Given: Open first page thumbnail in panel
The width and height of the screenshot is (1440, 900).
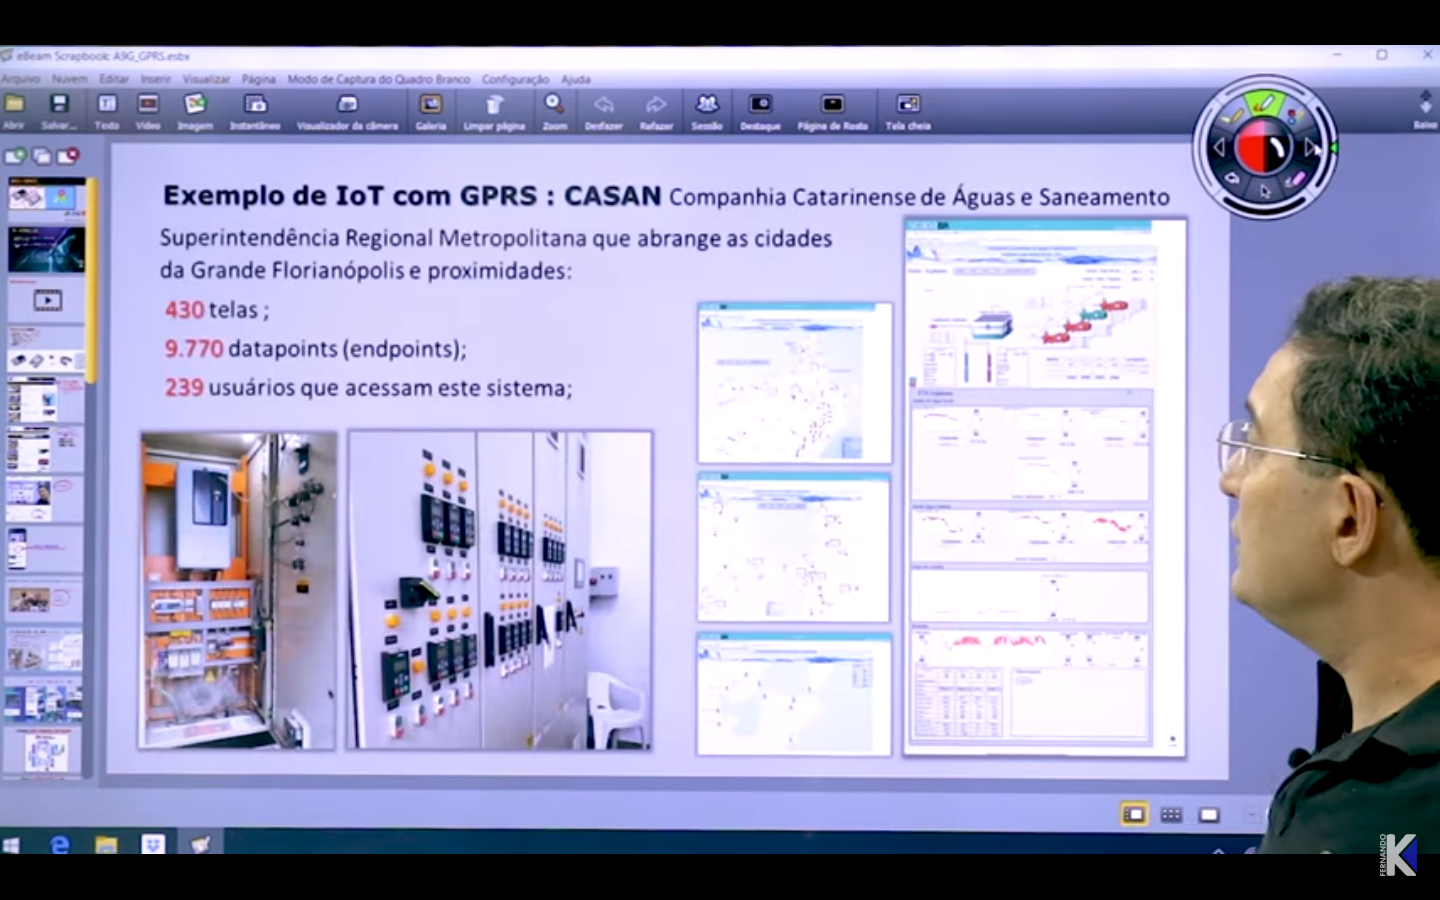Looking at the screenshot, I should [47, 197].
